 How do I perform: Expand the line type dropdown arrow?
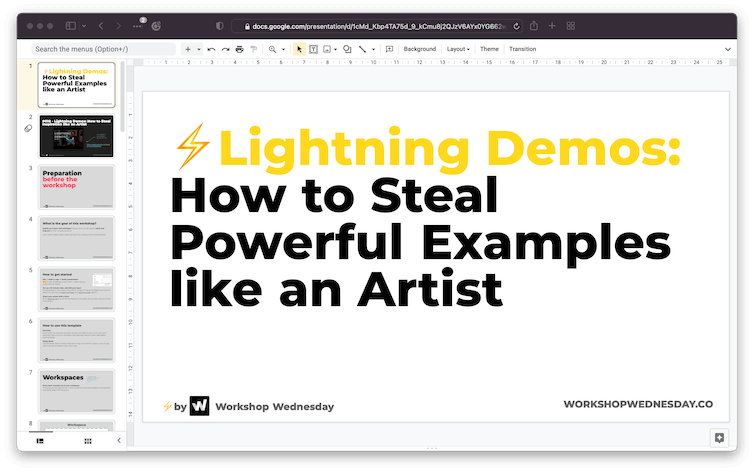pos(374,49)
